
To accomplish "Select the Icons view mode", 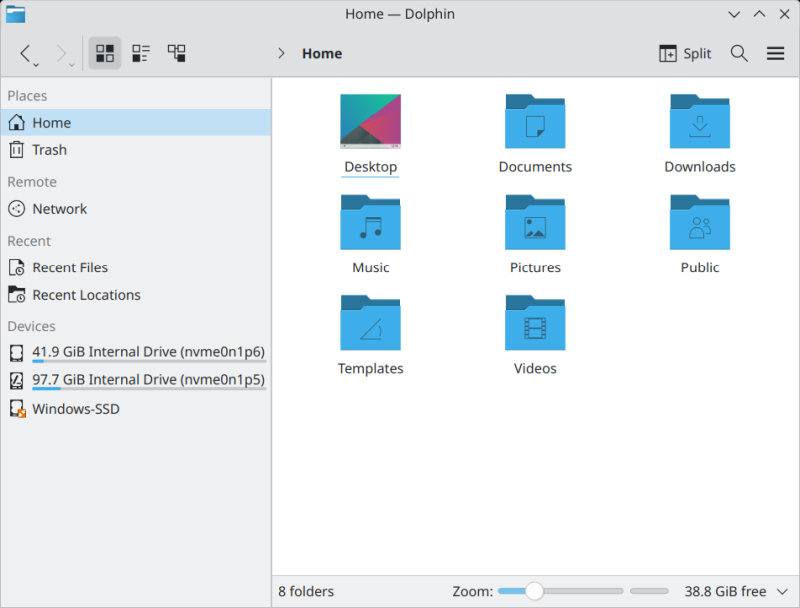I will click(x=104, y=53).
